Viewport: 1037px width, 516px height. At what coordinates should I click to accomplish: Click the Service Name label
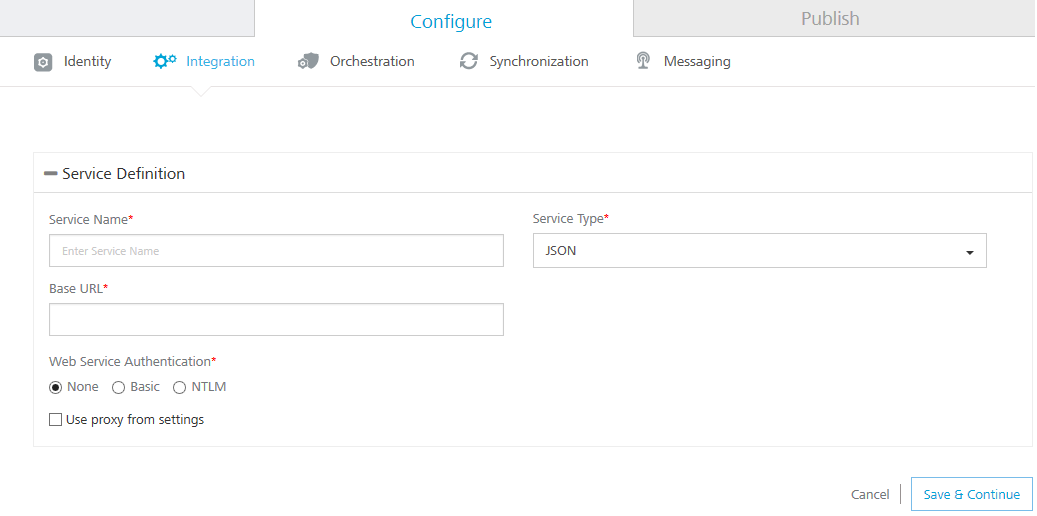(91, 220)
